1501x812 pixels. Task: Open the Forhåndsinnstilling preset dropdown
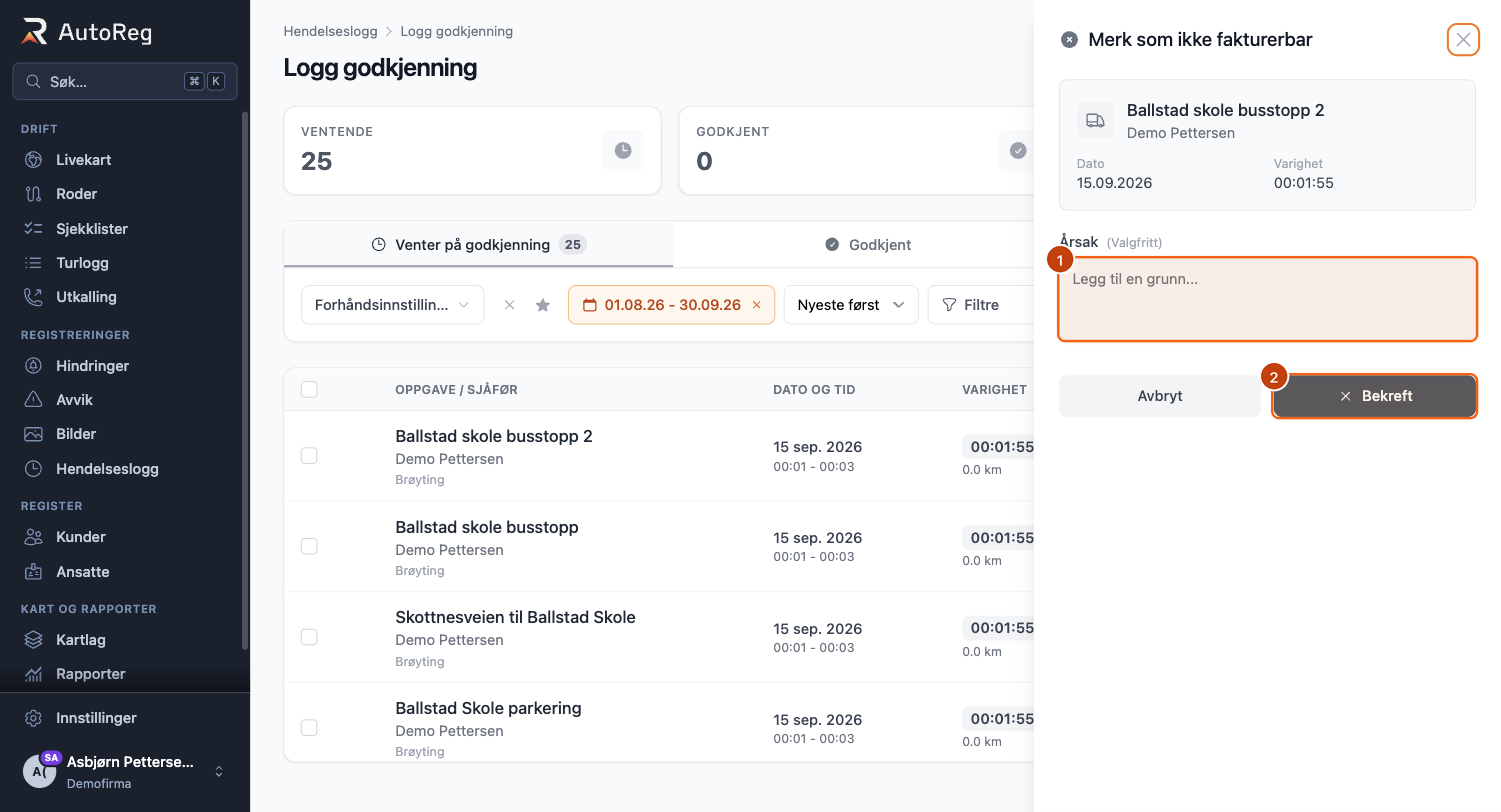[x=392, y=305]
